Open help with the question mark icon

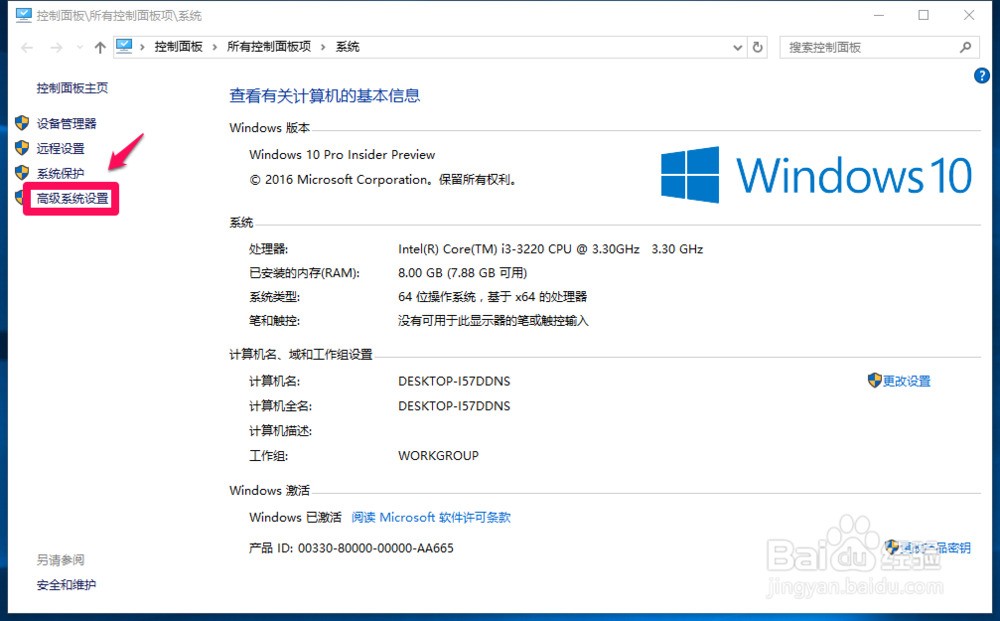click(x=982, y=76)
